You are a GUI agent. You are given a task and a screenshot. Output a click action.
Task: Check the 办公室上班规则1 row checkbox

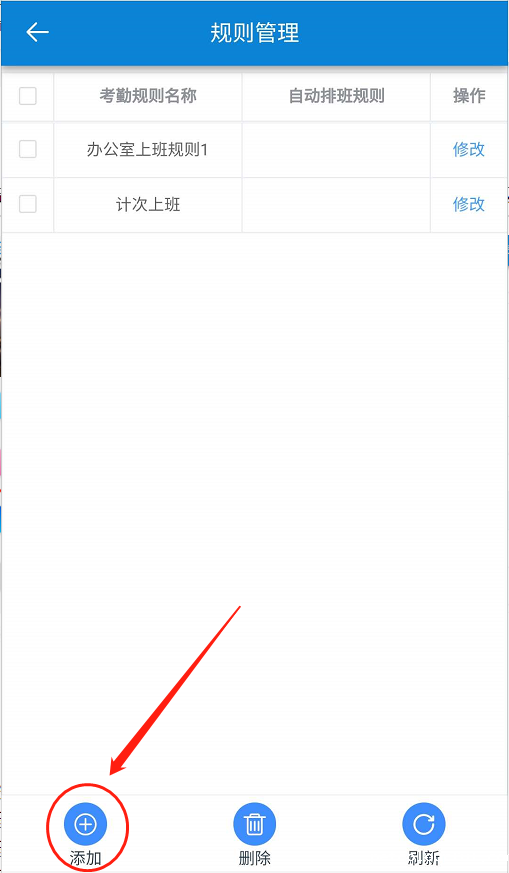[x=28, y=149]
